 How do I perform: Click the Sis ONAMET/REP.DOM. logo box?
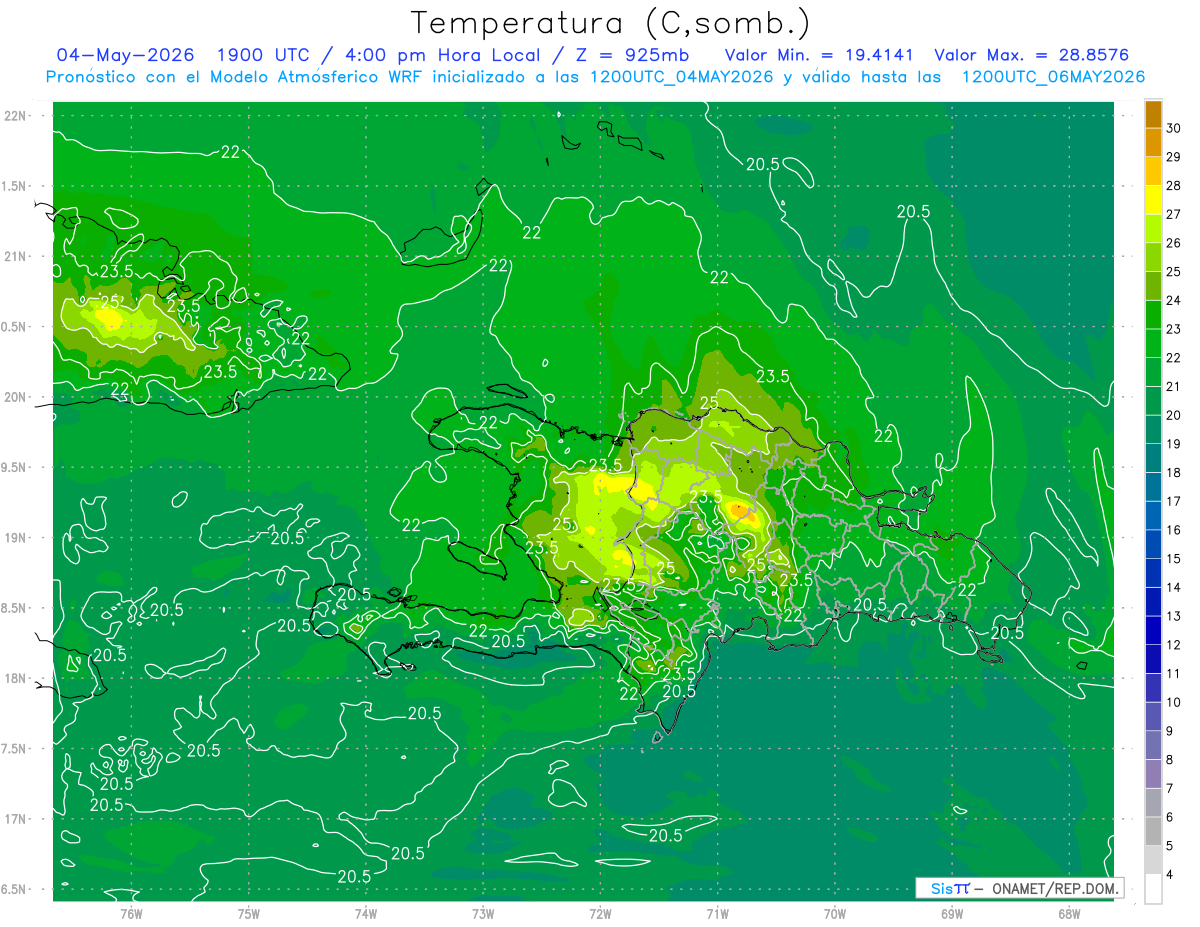[1019, 888]
